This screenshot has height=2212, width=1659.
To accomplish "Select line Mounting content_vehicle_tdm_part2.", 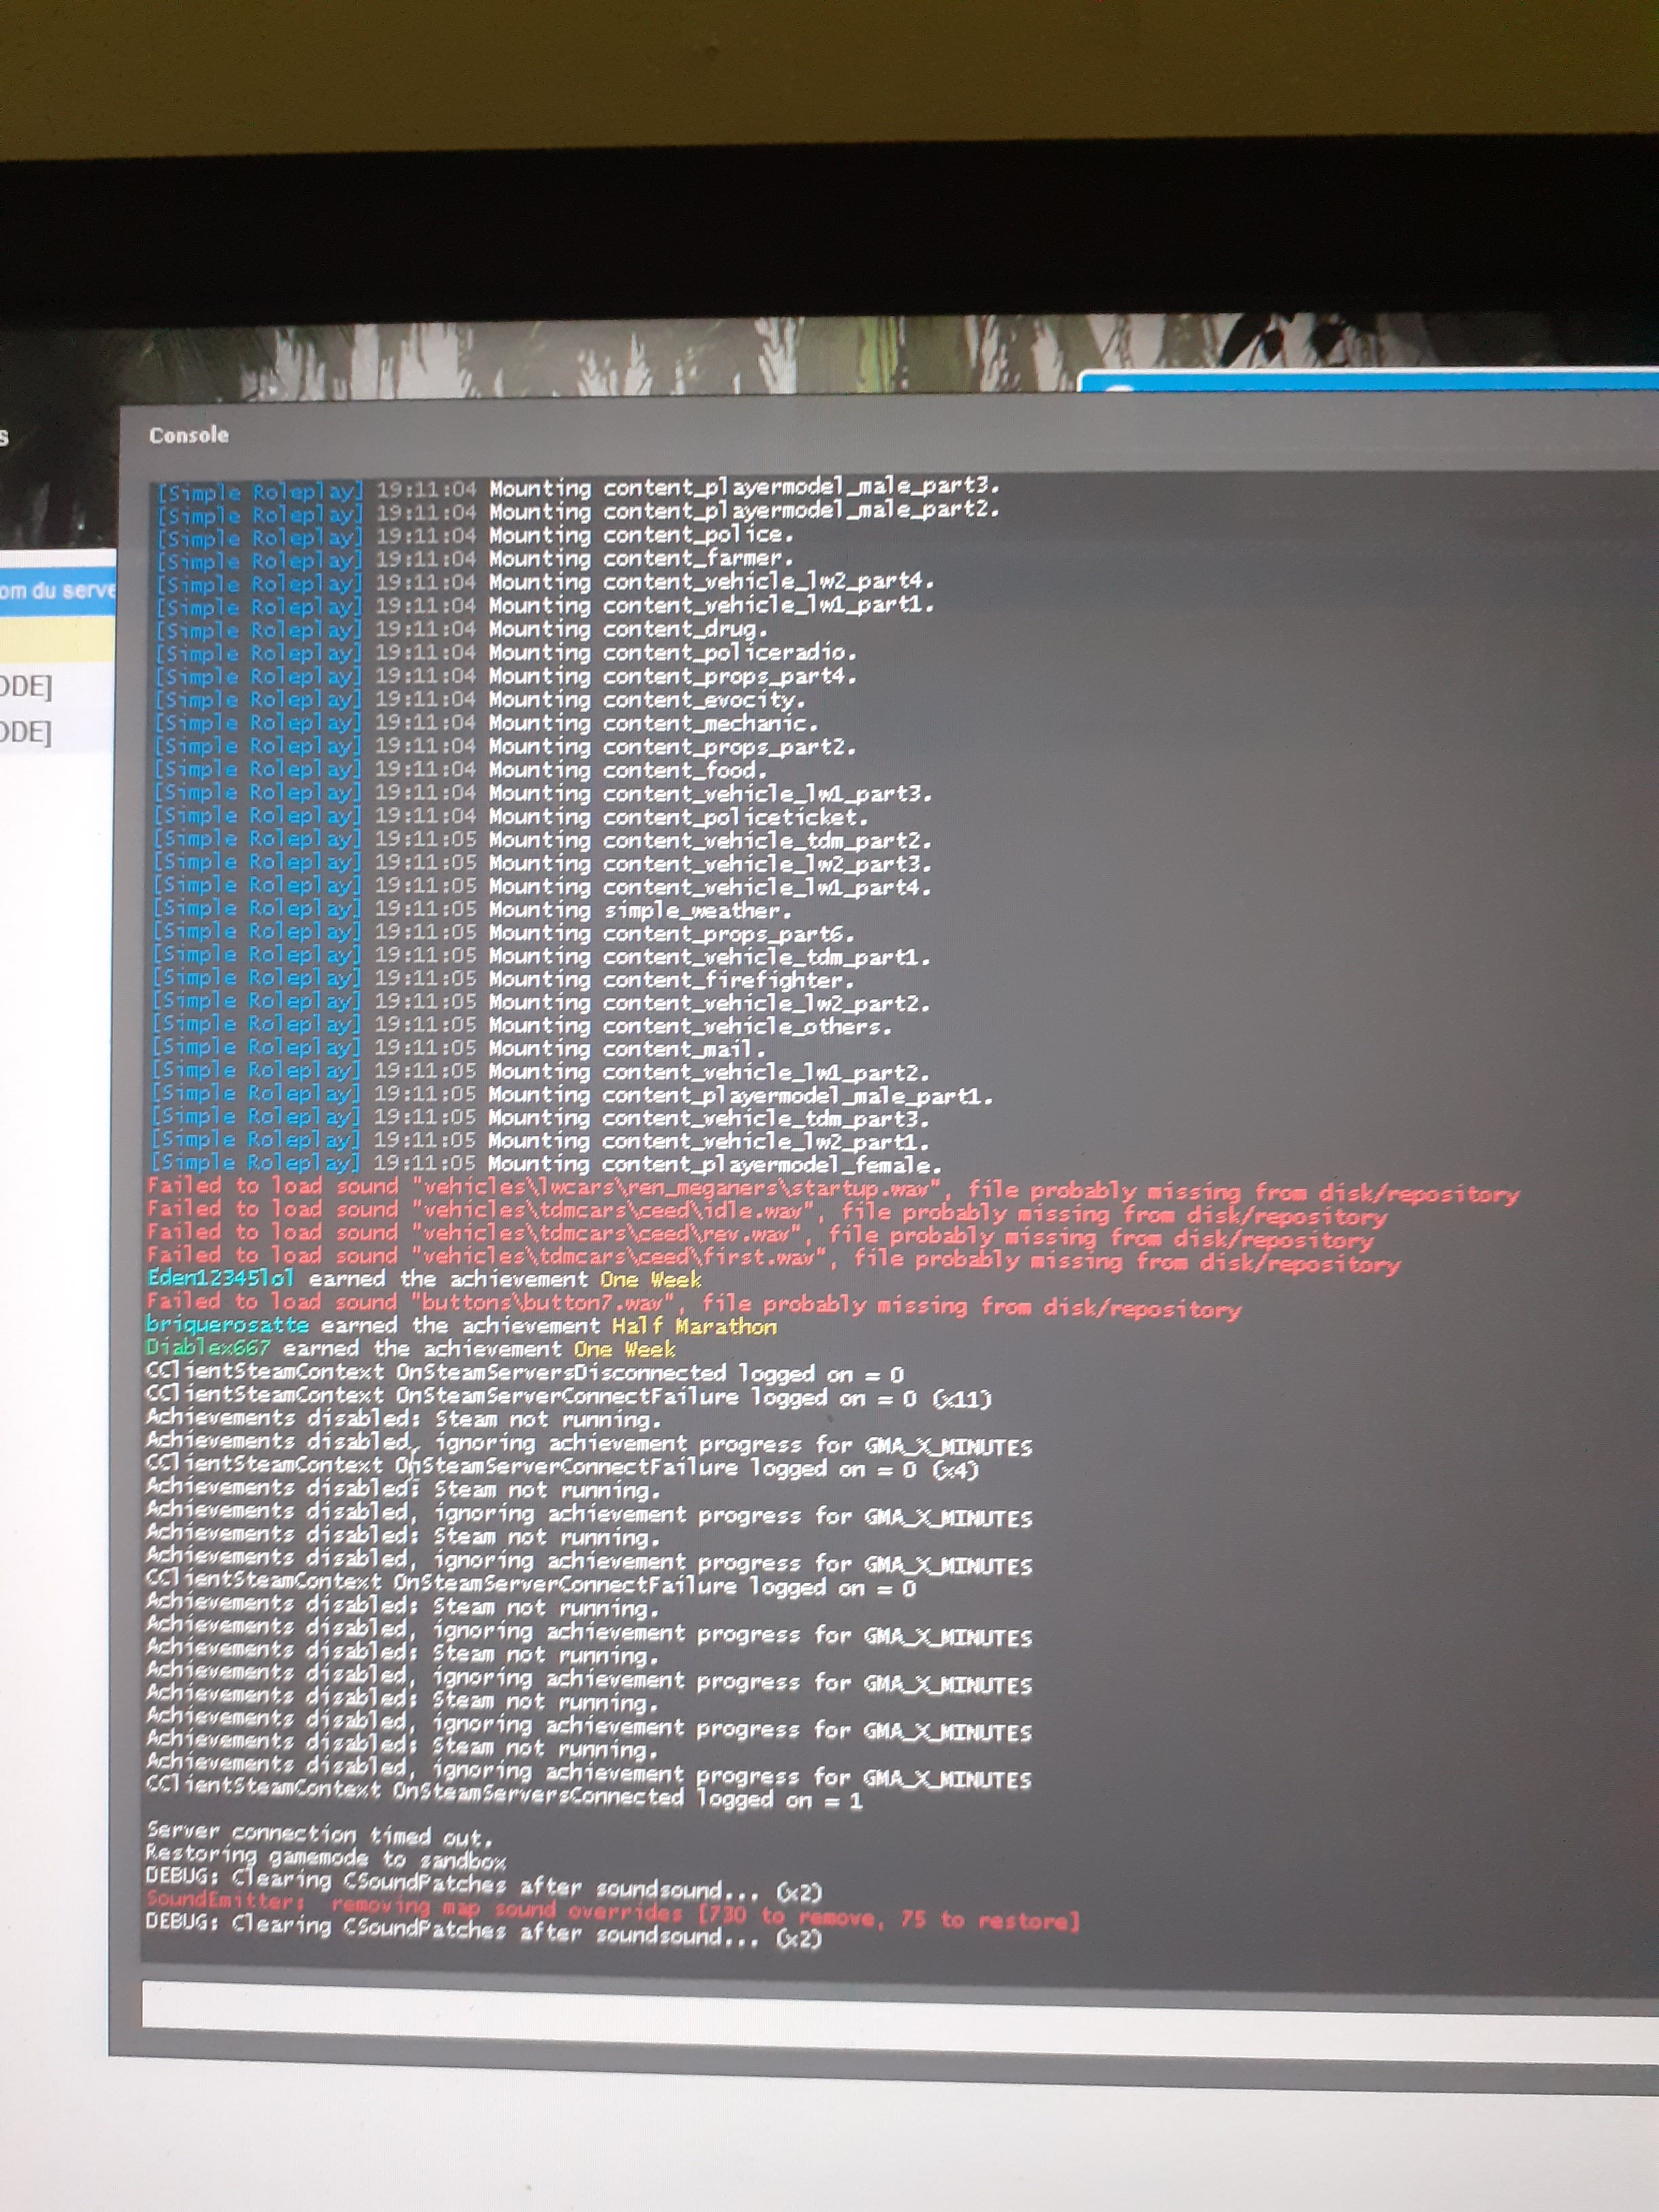I will pos(543,840).
